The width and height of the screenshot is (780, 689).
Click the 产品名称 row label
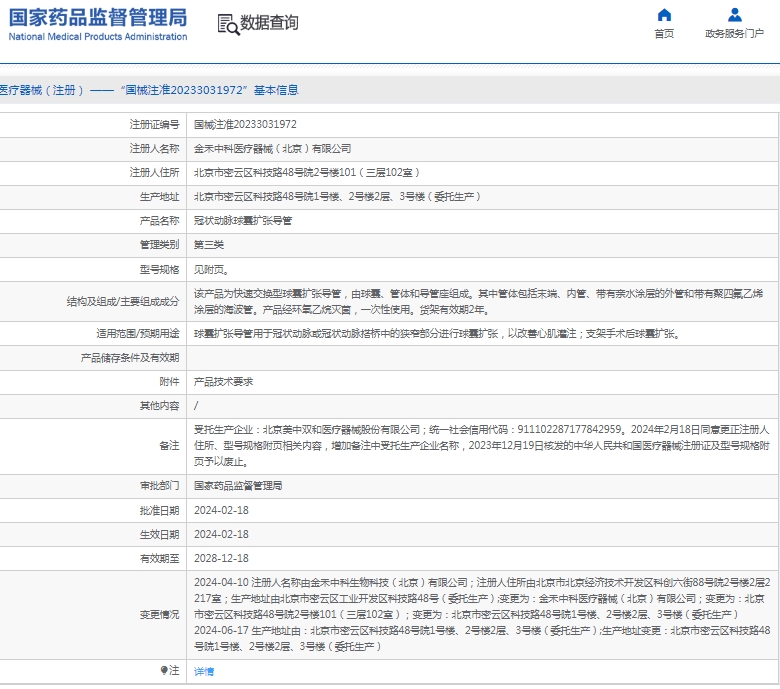pos(159,220)
